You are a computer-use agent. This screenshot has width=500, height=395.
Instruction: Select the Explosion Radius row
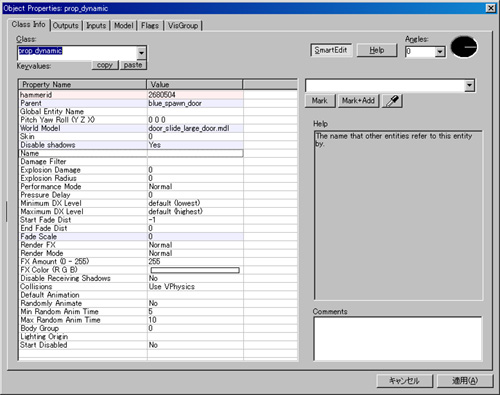(x=131, y=178)
